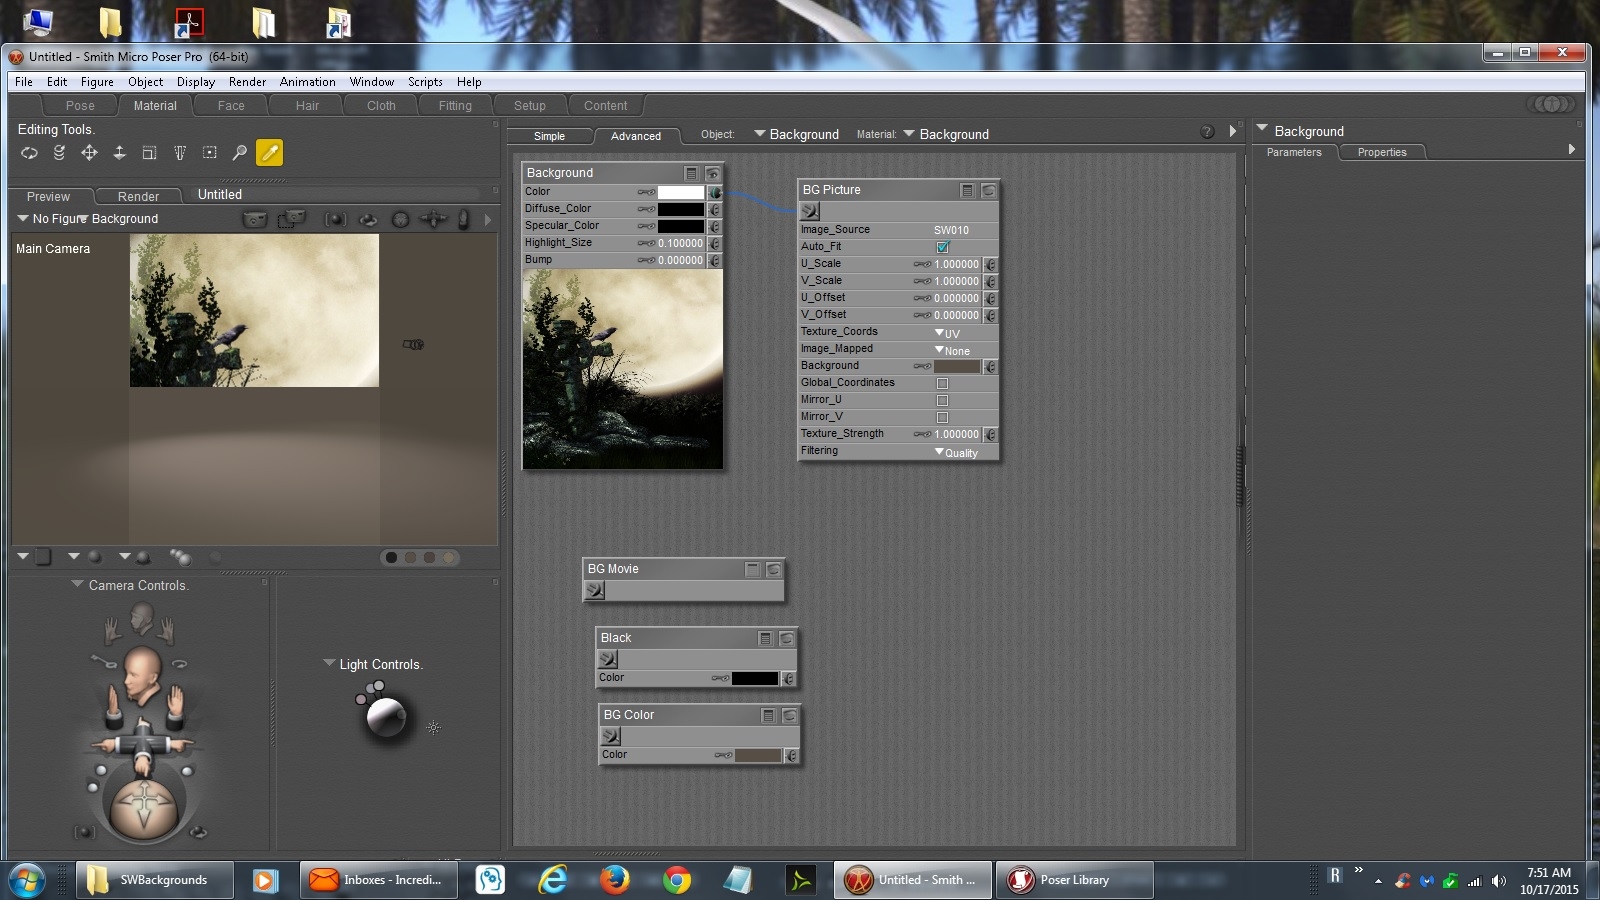Click the Light Controls trackball sphere
Viewport: 1600px width, 900px height.
pos(386,716)
